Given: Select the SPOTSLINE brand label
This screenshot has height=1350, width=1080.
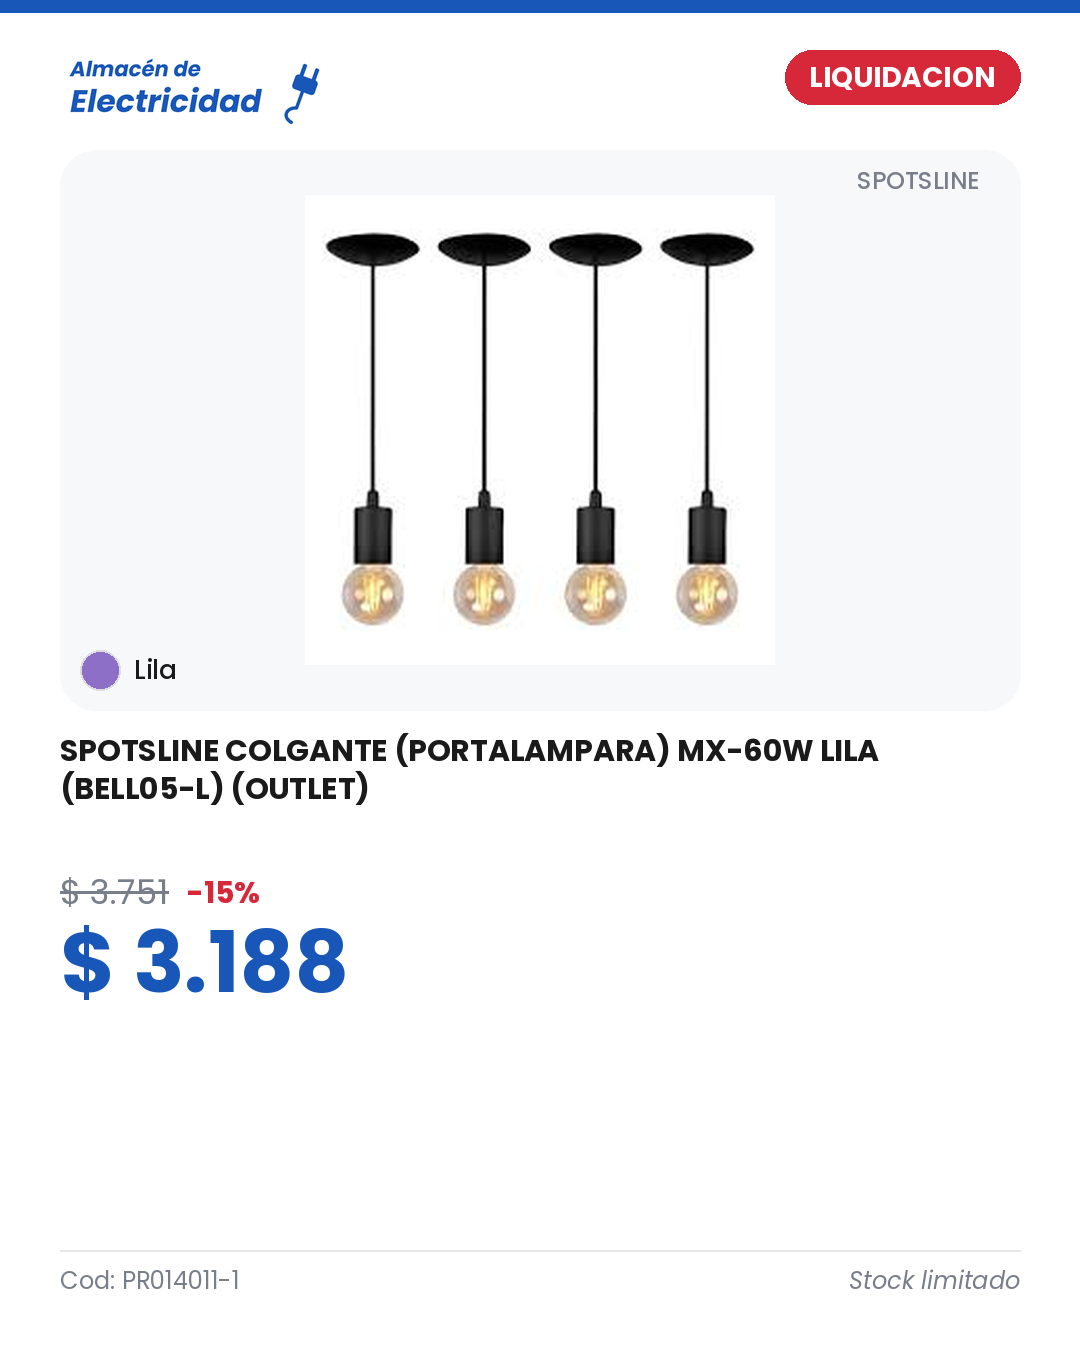Looking at the screenshot, I should pos(917,181).
